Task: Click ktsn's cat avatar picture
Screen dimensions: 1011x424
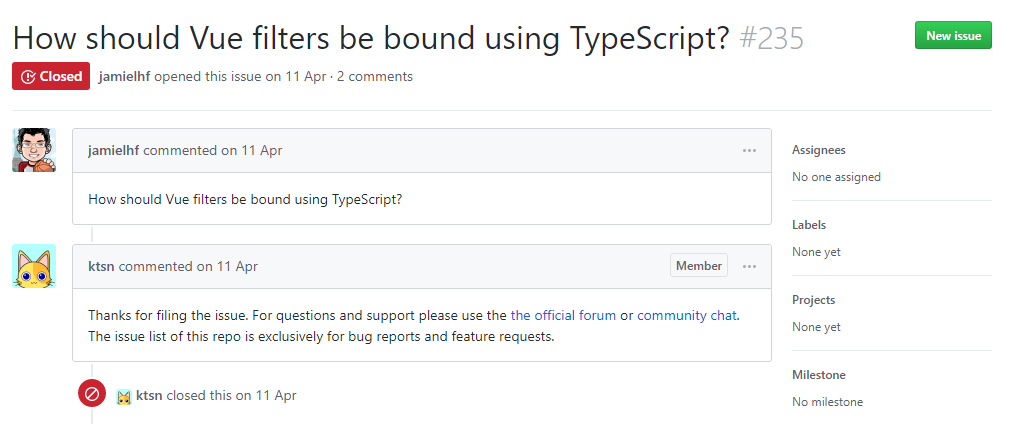Action: click(x=34, y=266)
